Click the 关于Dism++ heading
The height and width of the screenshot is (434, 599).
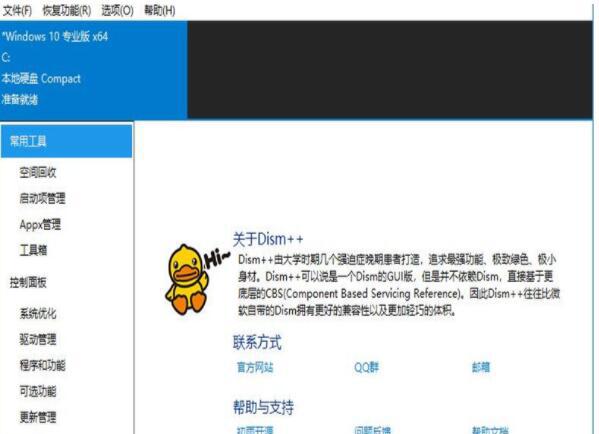point(268,240)
